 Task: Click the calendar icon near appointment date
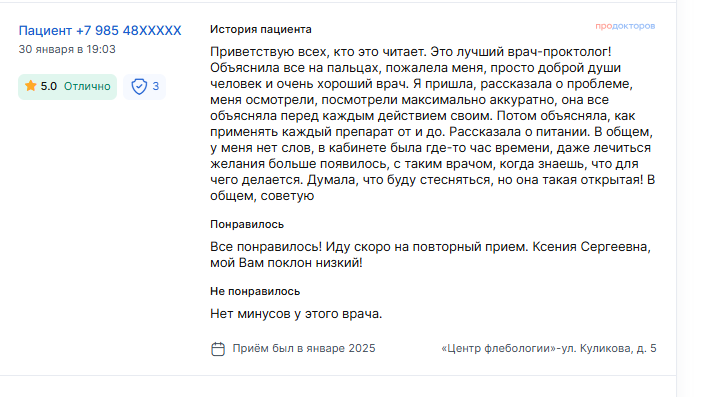click(x=218, y=349)
